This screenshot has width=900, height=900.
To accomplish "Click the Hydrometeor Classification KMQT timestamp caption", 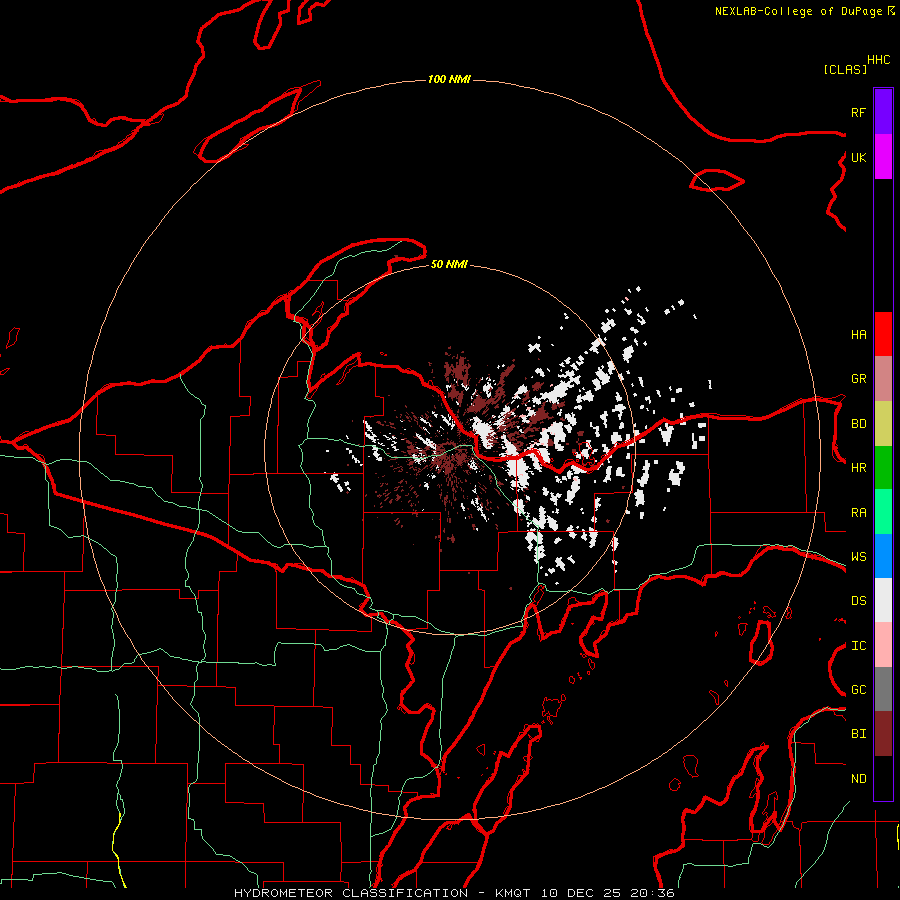I will [454, 893].
